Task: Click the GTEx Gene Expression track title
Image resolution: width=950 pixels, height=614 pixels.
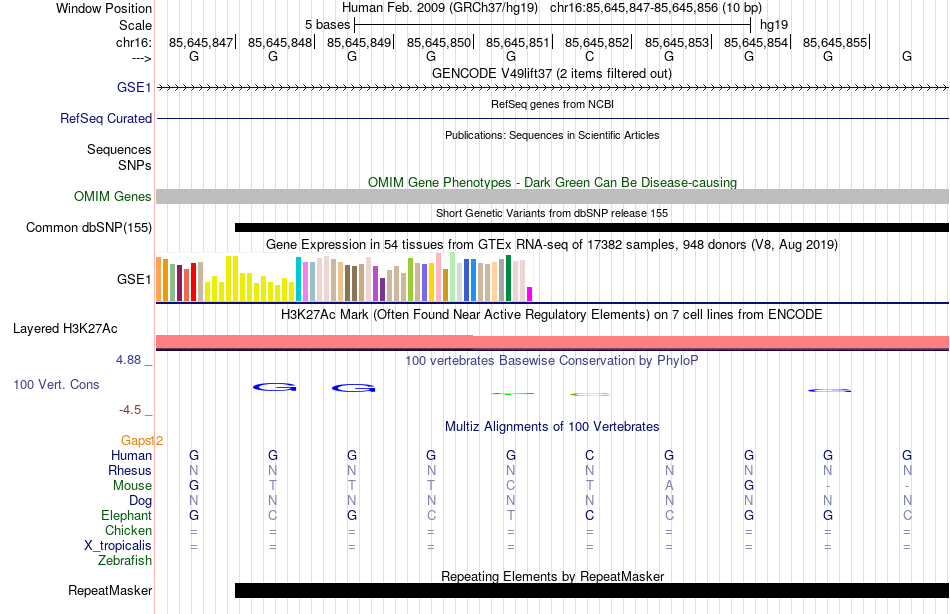Action: pyautogui.click(x=552, y=245)
